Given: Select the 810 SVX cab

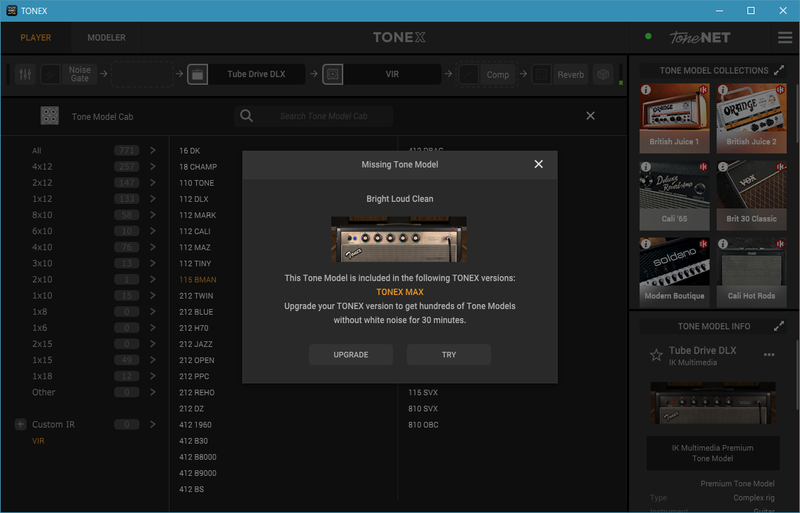Looking at the screenshot, I should tap(423, 408).
